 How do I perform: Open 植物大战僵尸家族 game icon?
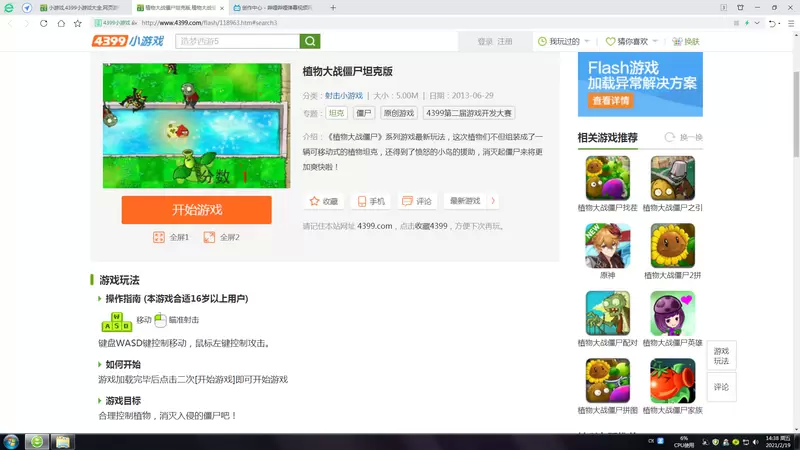click(x=672, y=380)
